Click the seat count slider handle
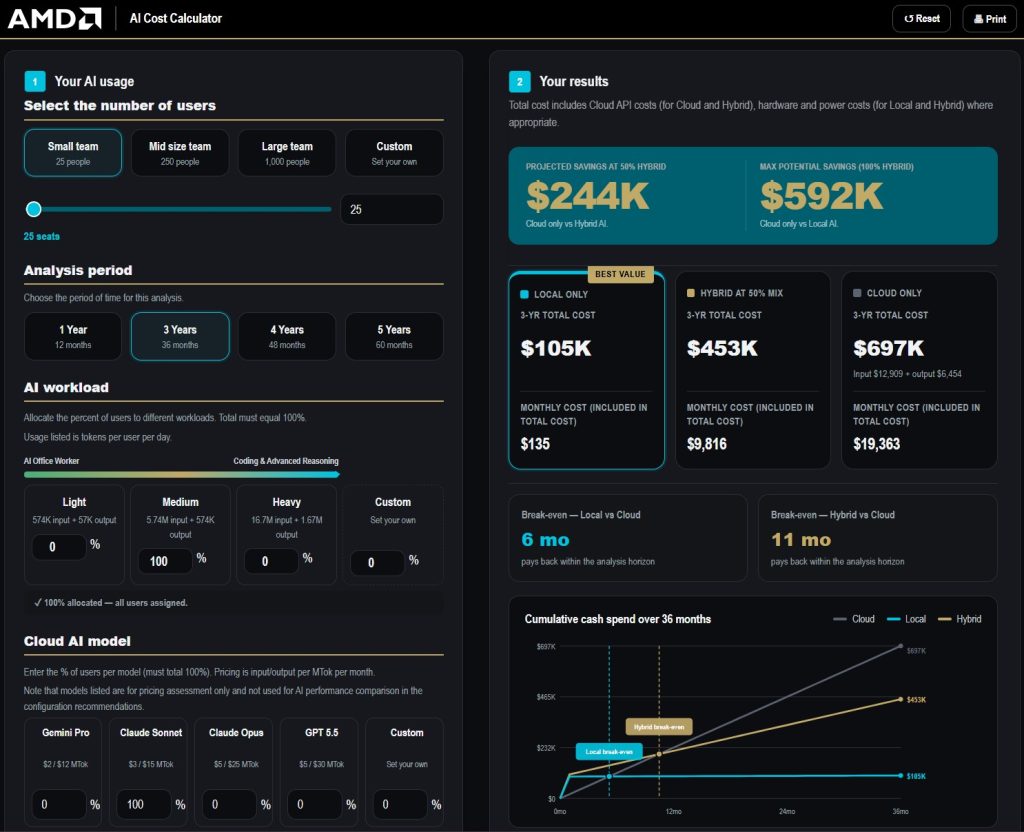The height and width of the screenshot is (832, 1024). (33, 209)
